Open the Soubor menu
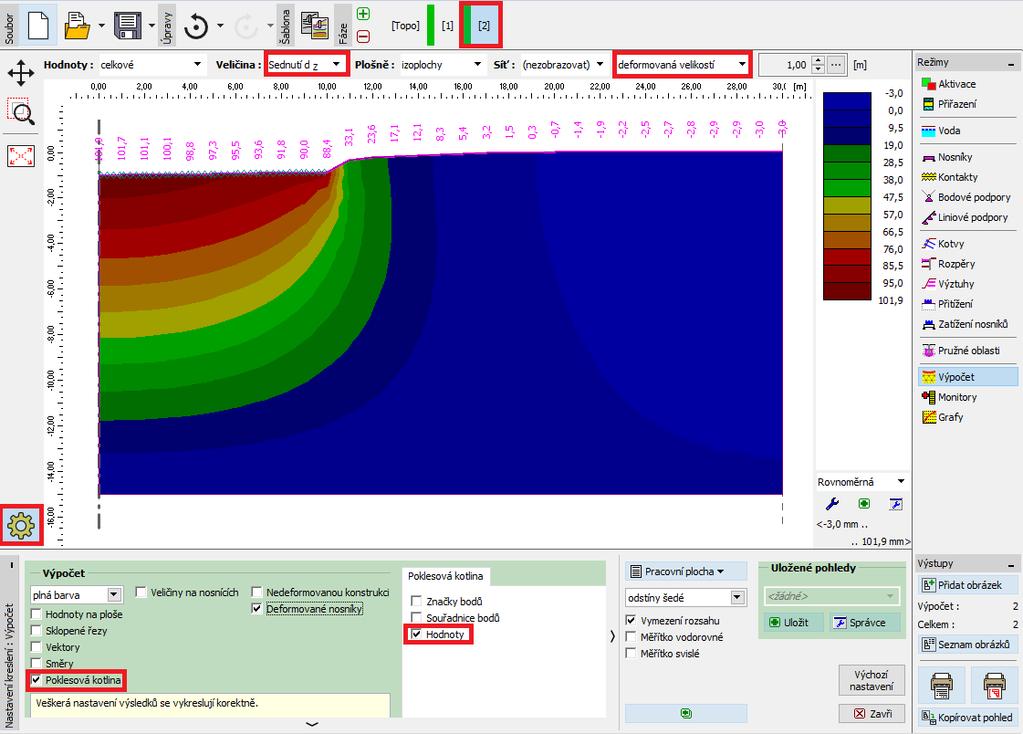 tap(10, 26)
